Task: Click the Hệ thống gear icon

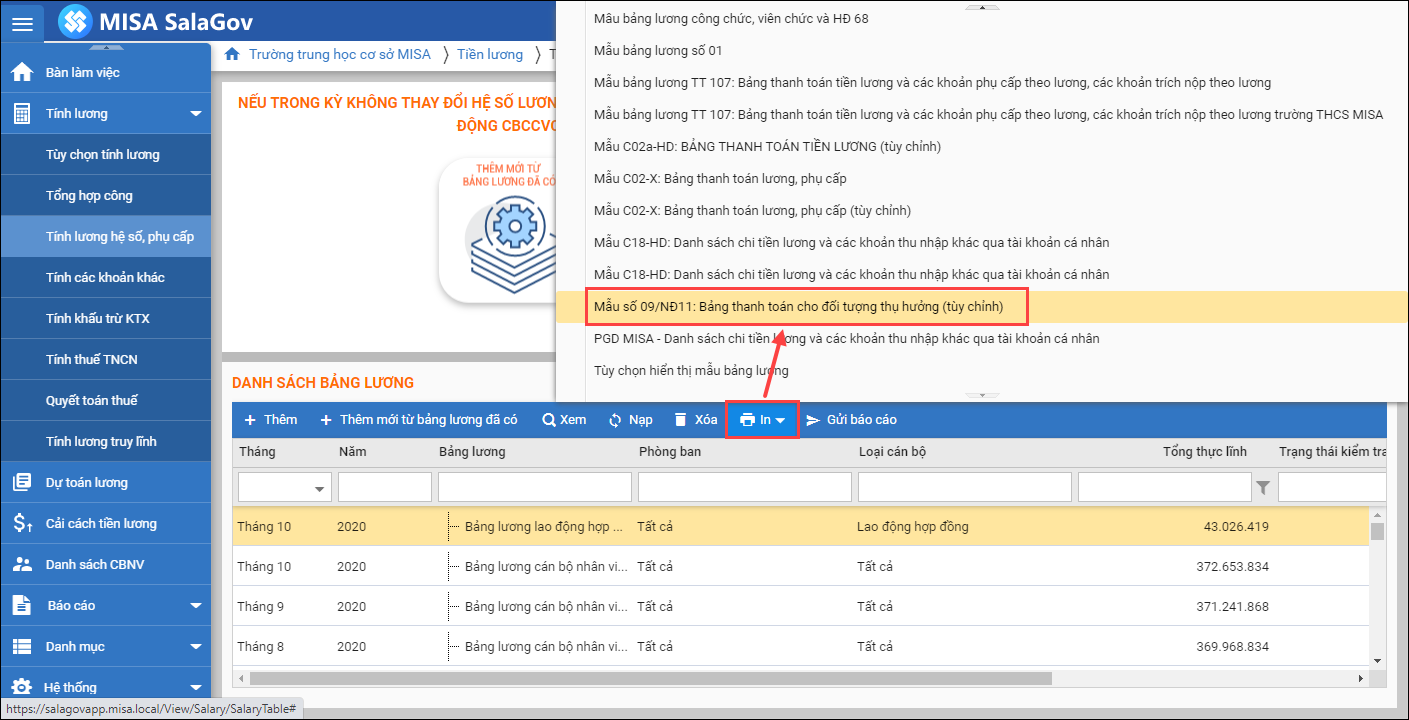Action: pos(21,687)
